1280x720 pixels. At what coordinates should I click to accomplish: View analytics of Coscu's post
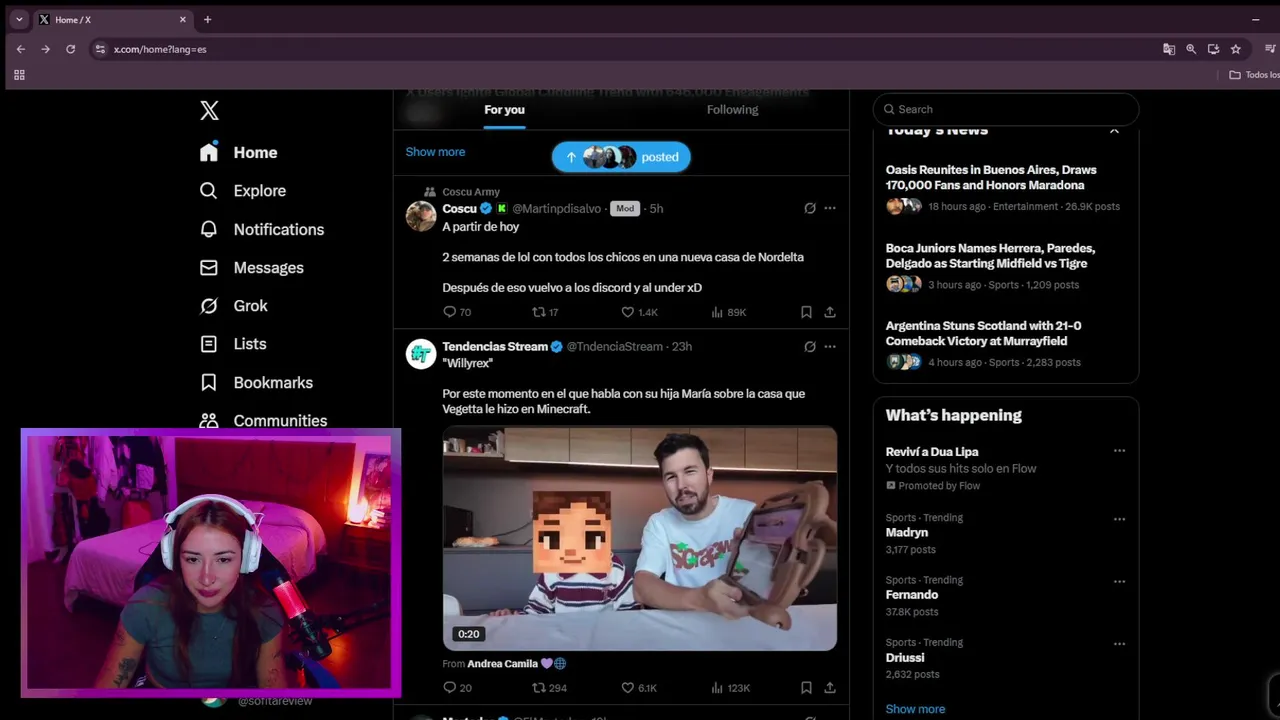728,312
